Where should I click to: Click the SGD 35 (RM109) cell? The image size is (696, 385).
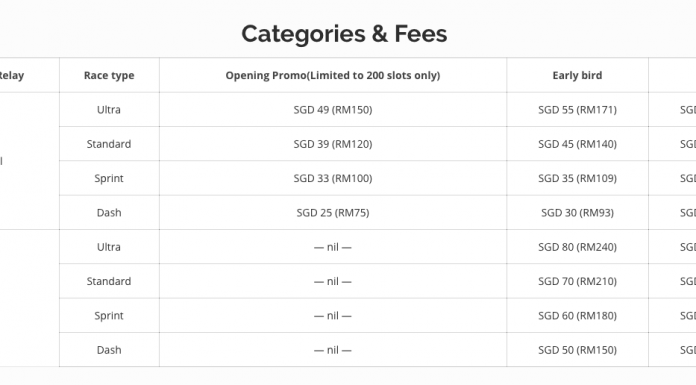pyautogui.click(x=577, y=178)
